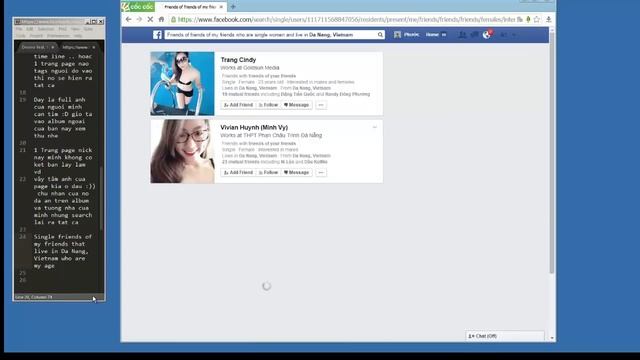Expand the chevron on Vivian Huynh's card
This screenshot has width=640, height=360.
(375, 127)
